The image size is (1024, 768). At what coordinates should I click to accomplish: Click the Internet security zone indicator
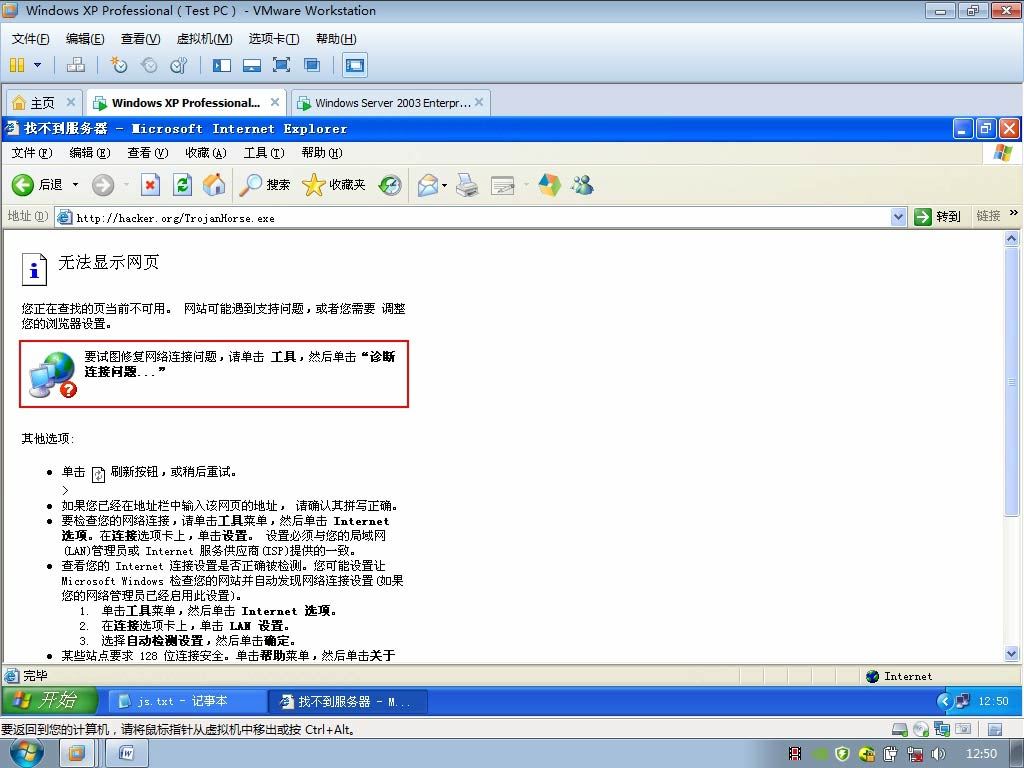tap(899, 676)
